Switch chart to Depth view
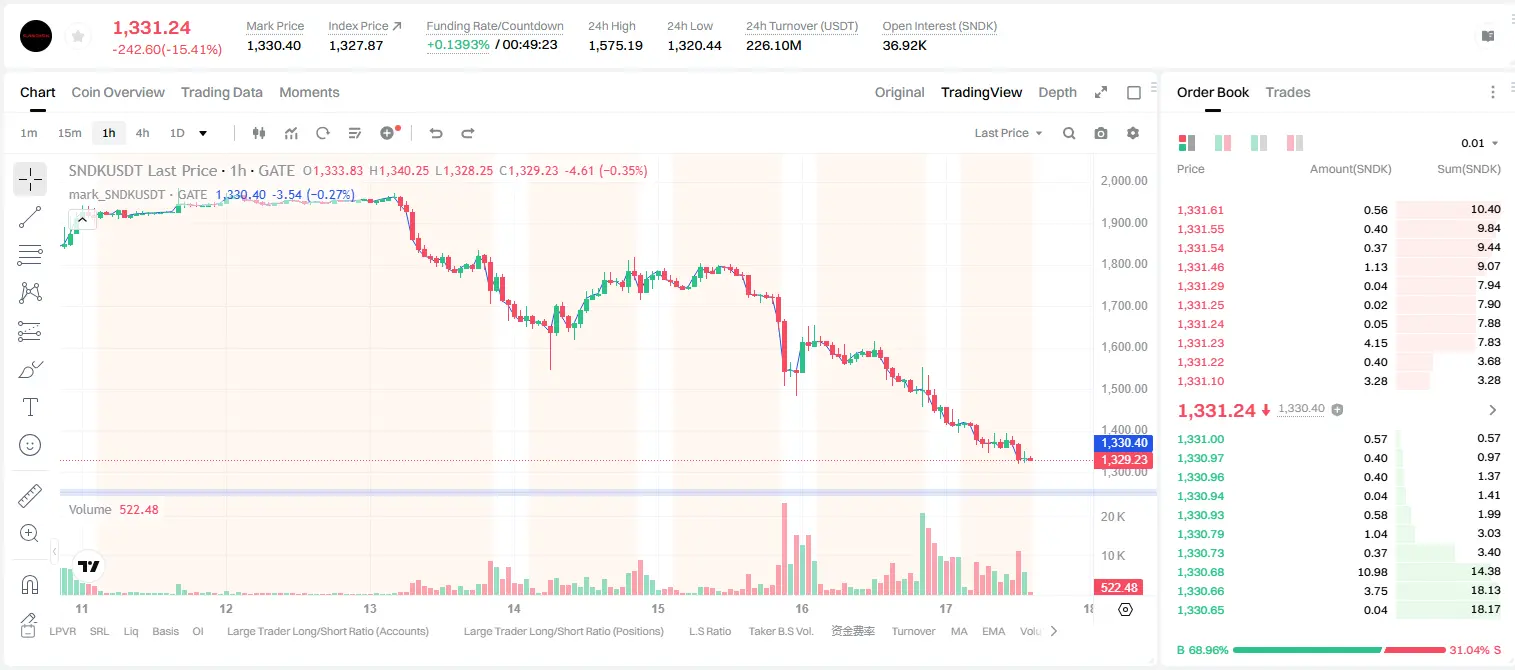Image resolution: width=1515 pixels, height=670 pixels. [x=1057, y=92]
